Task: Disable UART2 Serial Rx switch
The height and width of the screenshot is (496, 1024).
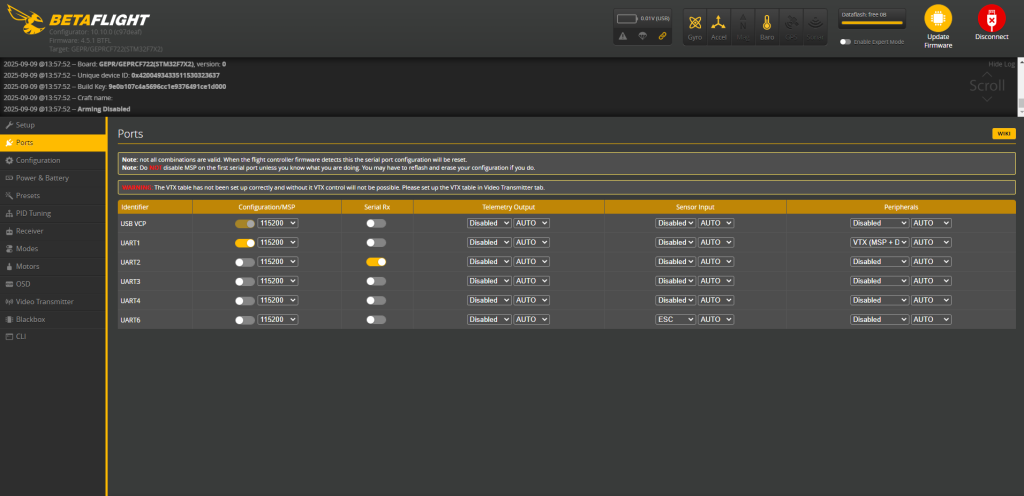Action: tap(376, 262)
